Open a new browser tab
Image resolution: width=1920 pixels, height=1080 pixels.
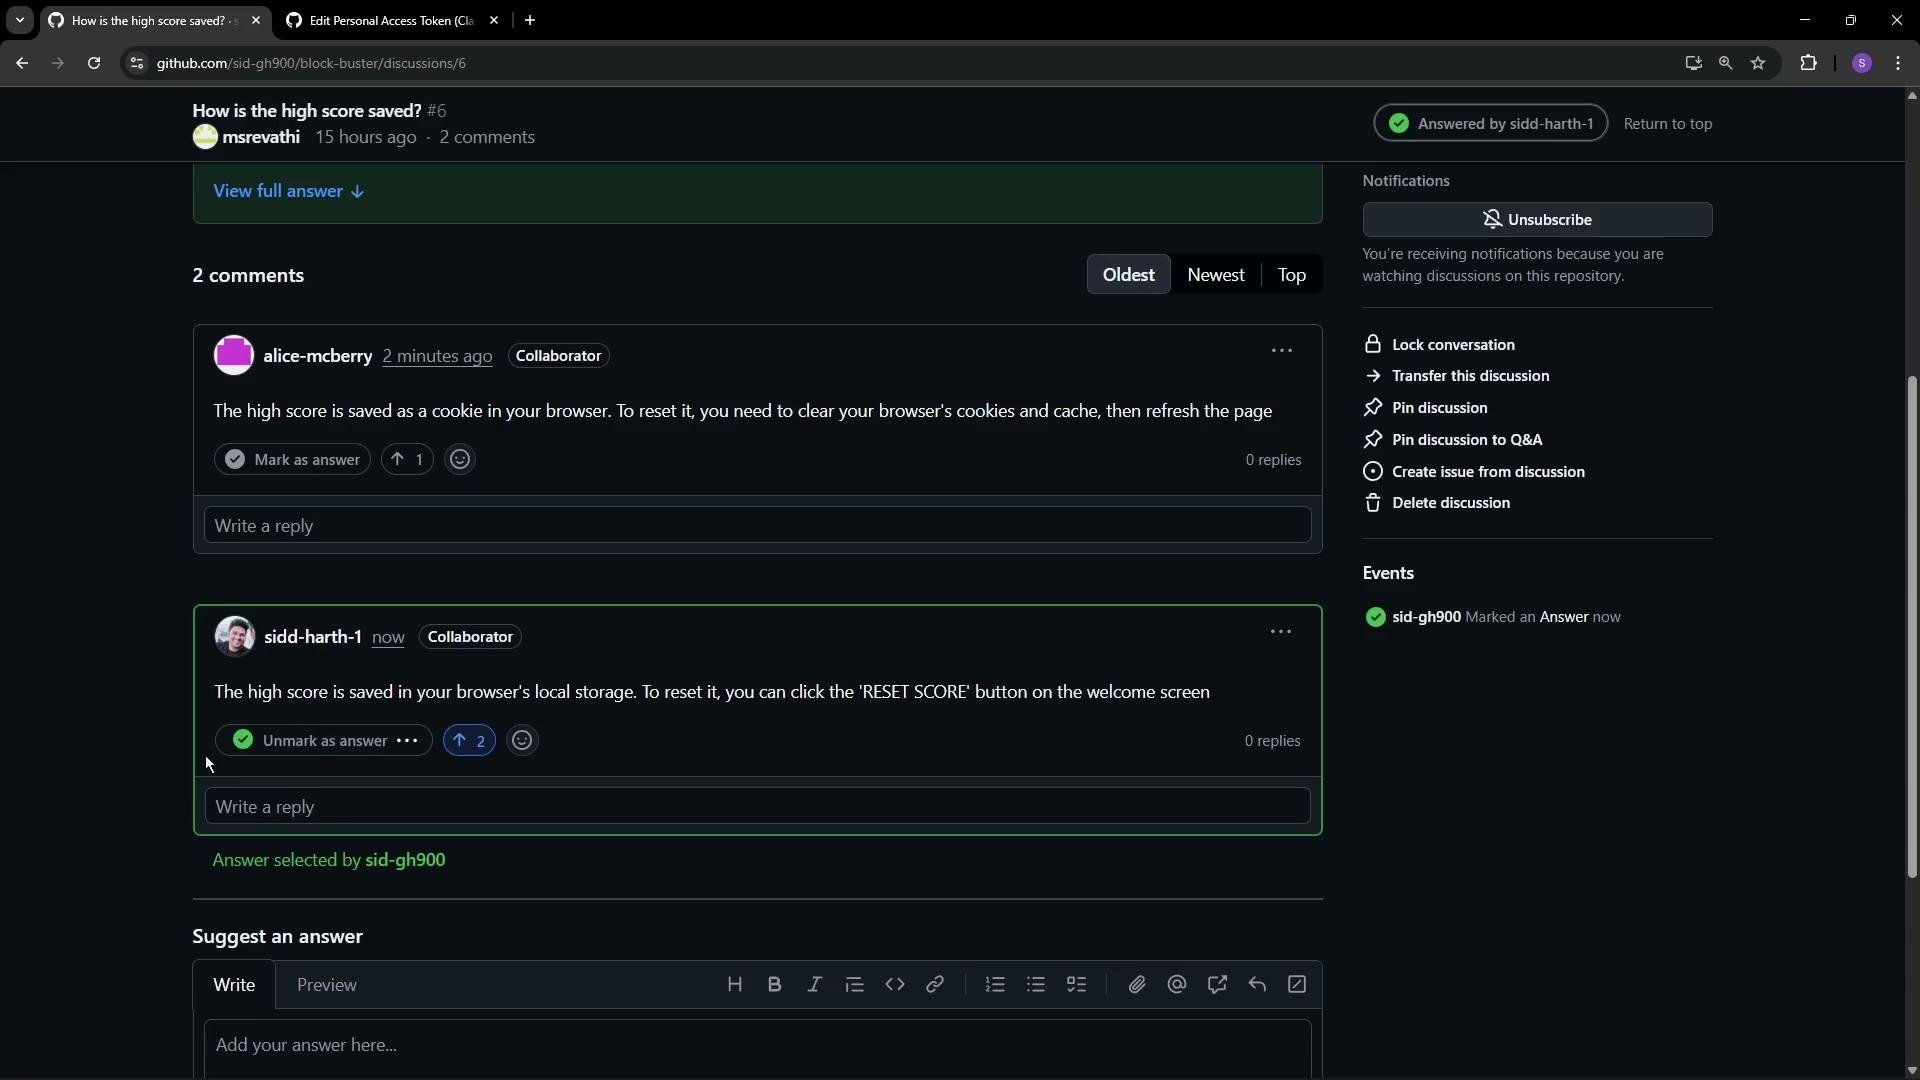point(530,20)
